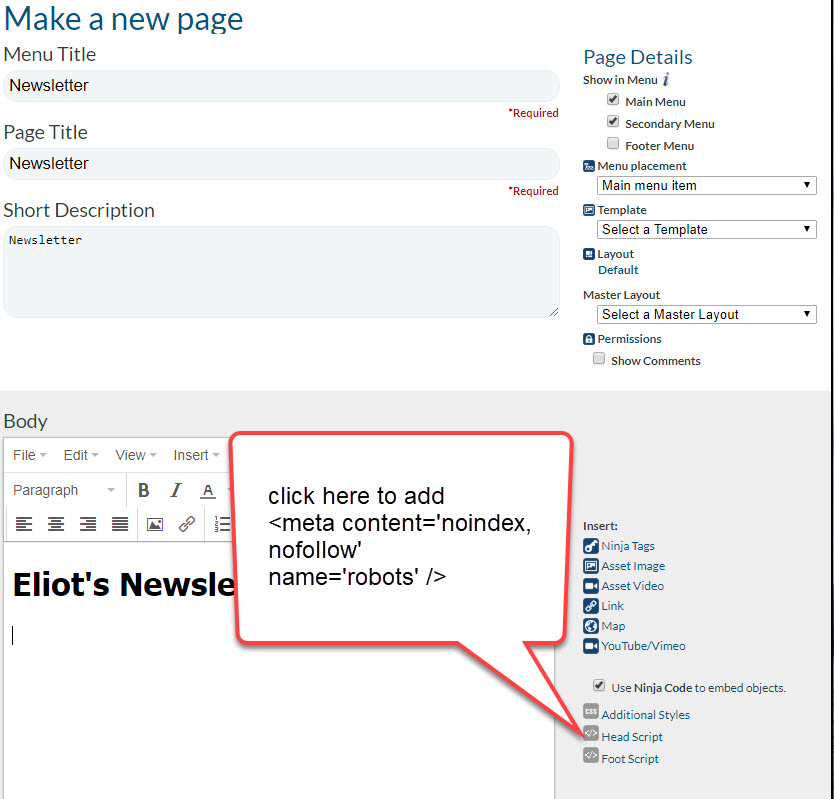Center align text in body editor
The height and width of the screenshot is (799, 834).
[56, 525]
